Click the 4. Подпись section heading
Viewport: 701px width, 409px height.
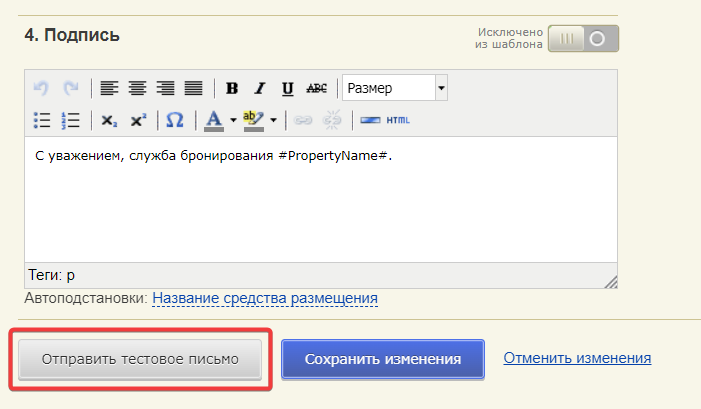(x=72, y=35)
